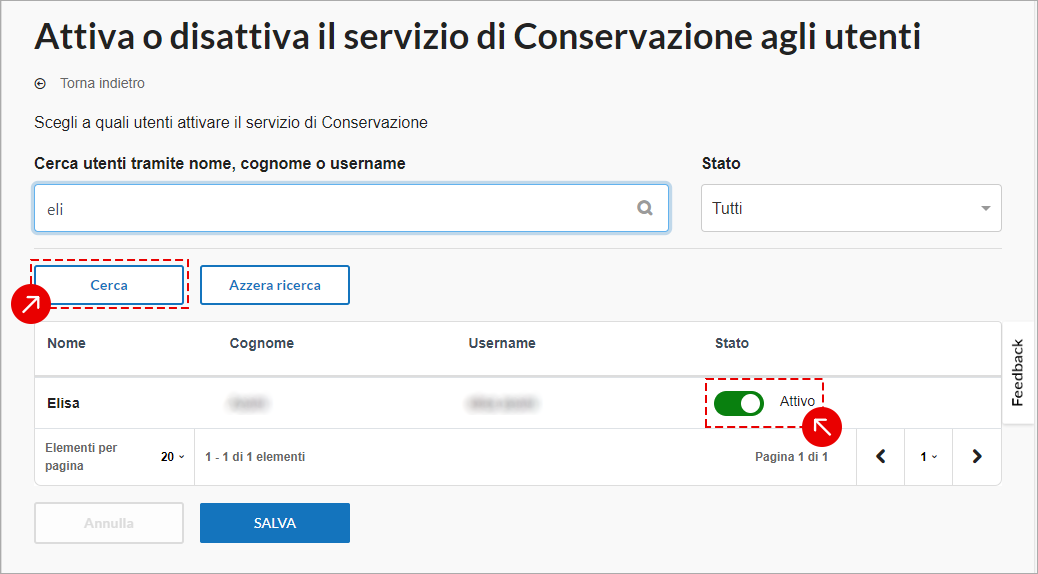
Task: Go to next page arrow
Action: 976,456
